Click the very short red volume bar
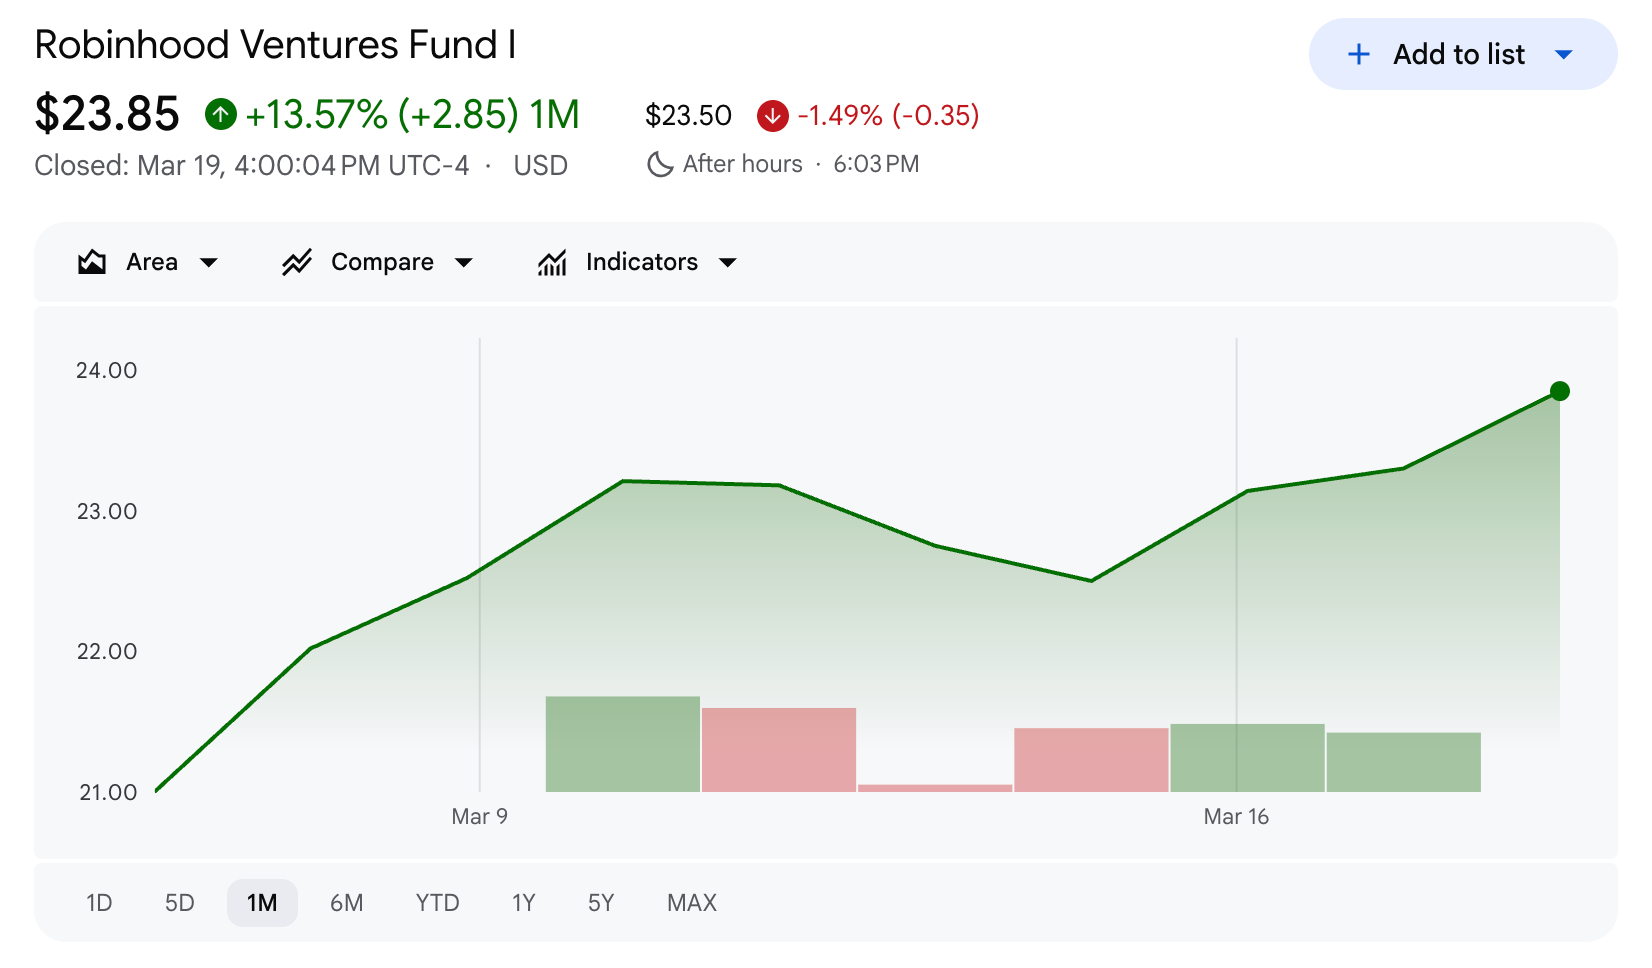 click(x=935, y=788)
